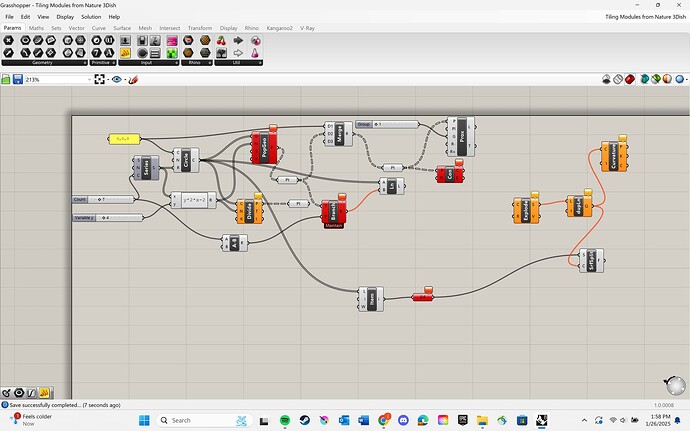The image size is (690, 431).
Task: Select the red PopGeo component
Action: (x=264, y=147)
